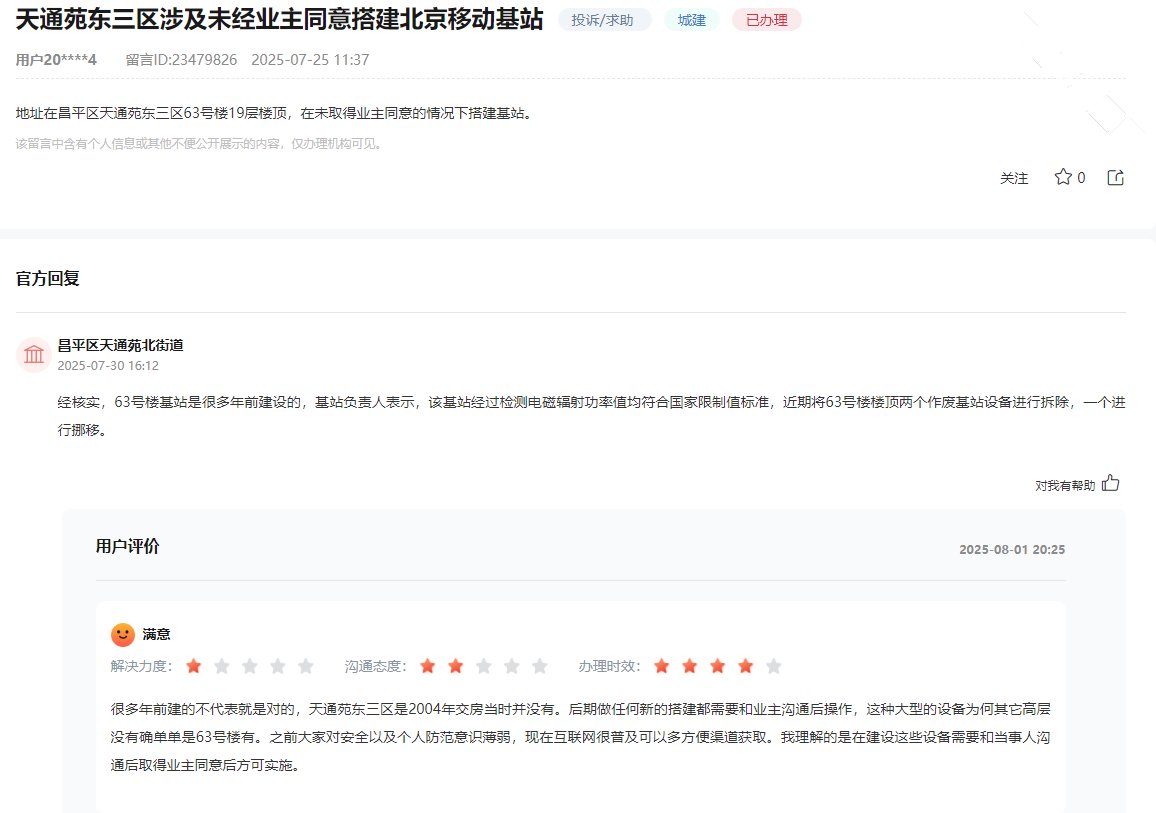Screen dimensions: 1156x813
Task: Click the thumbs-up icon for 对我有帮助
Action: [x=1110, y=484]
